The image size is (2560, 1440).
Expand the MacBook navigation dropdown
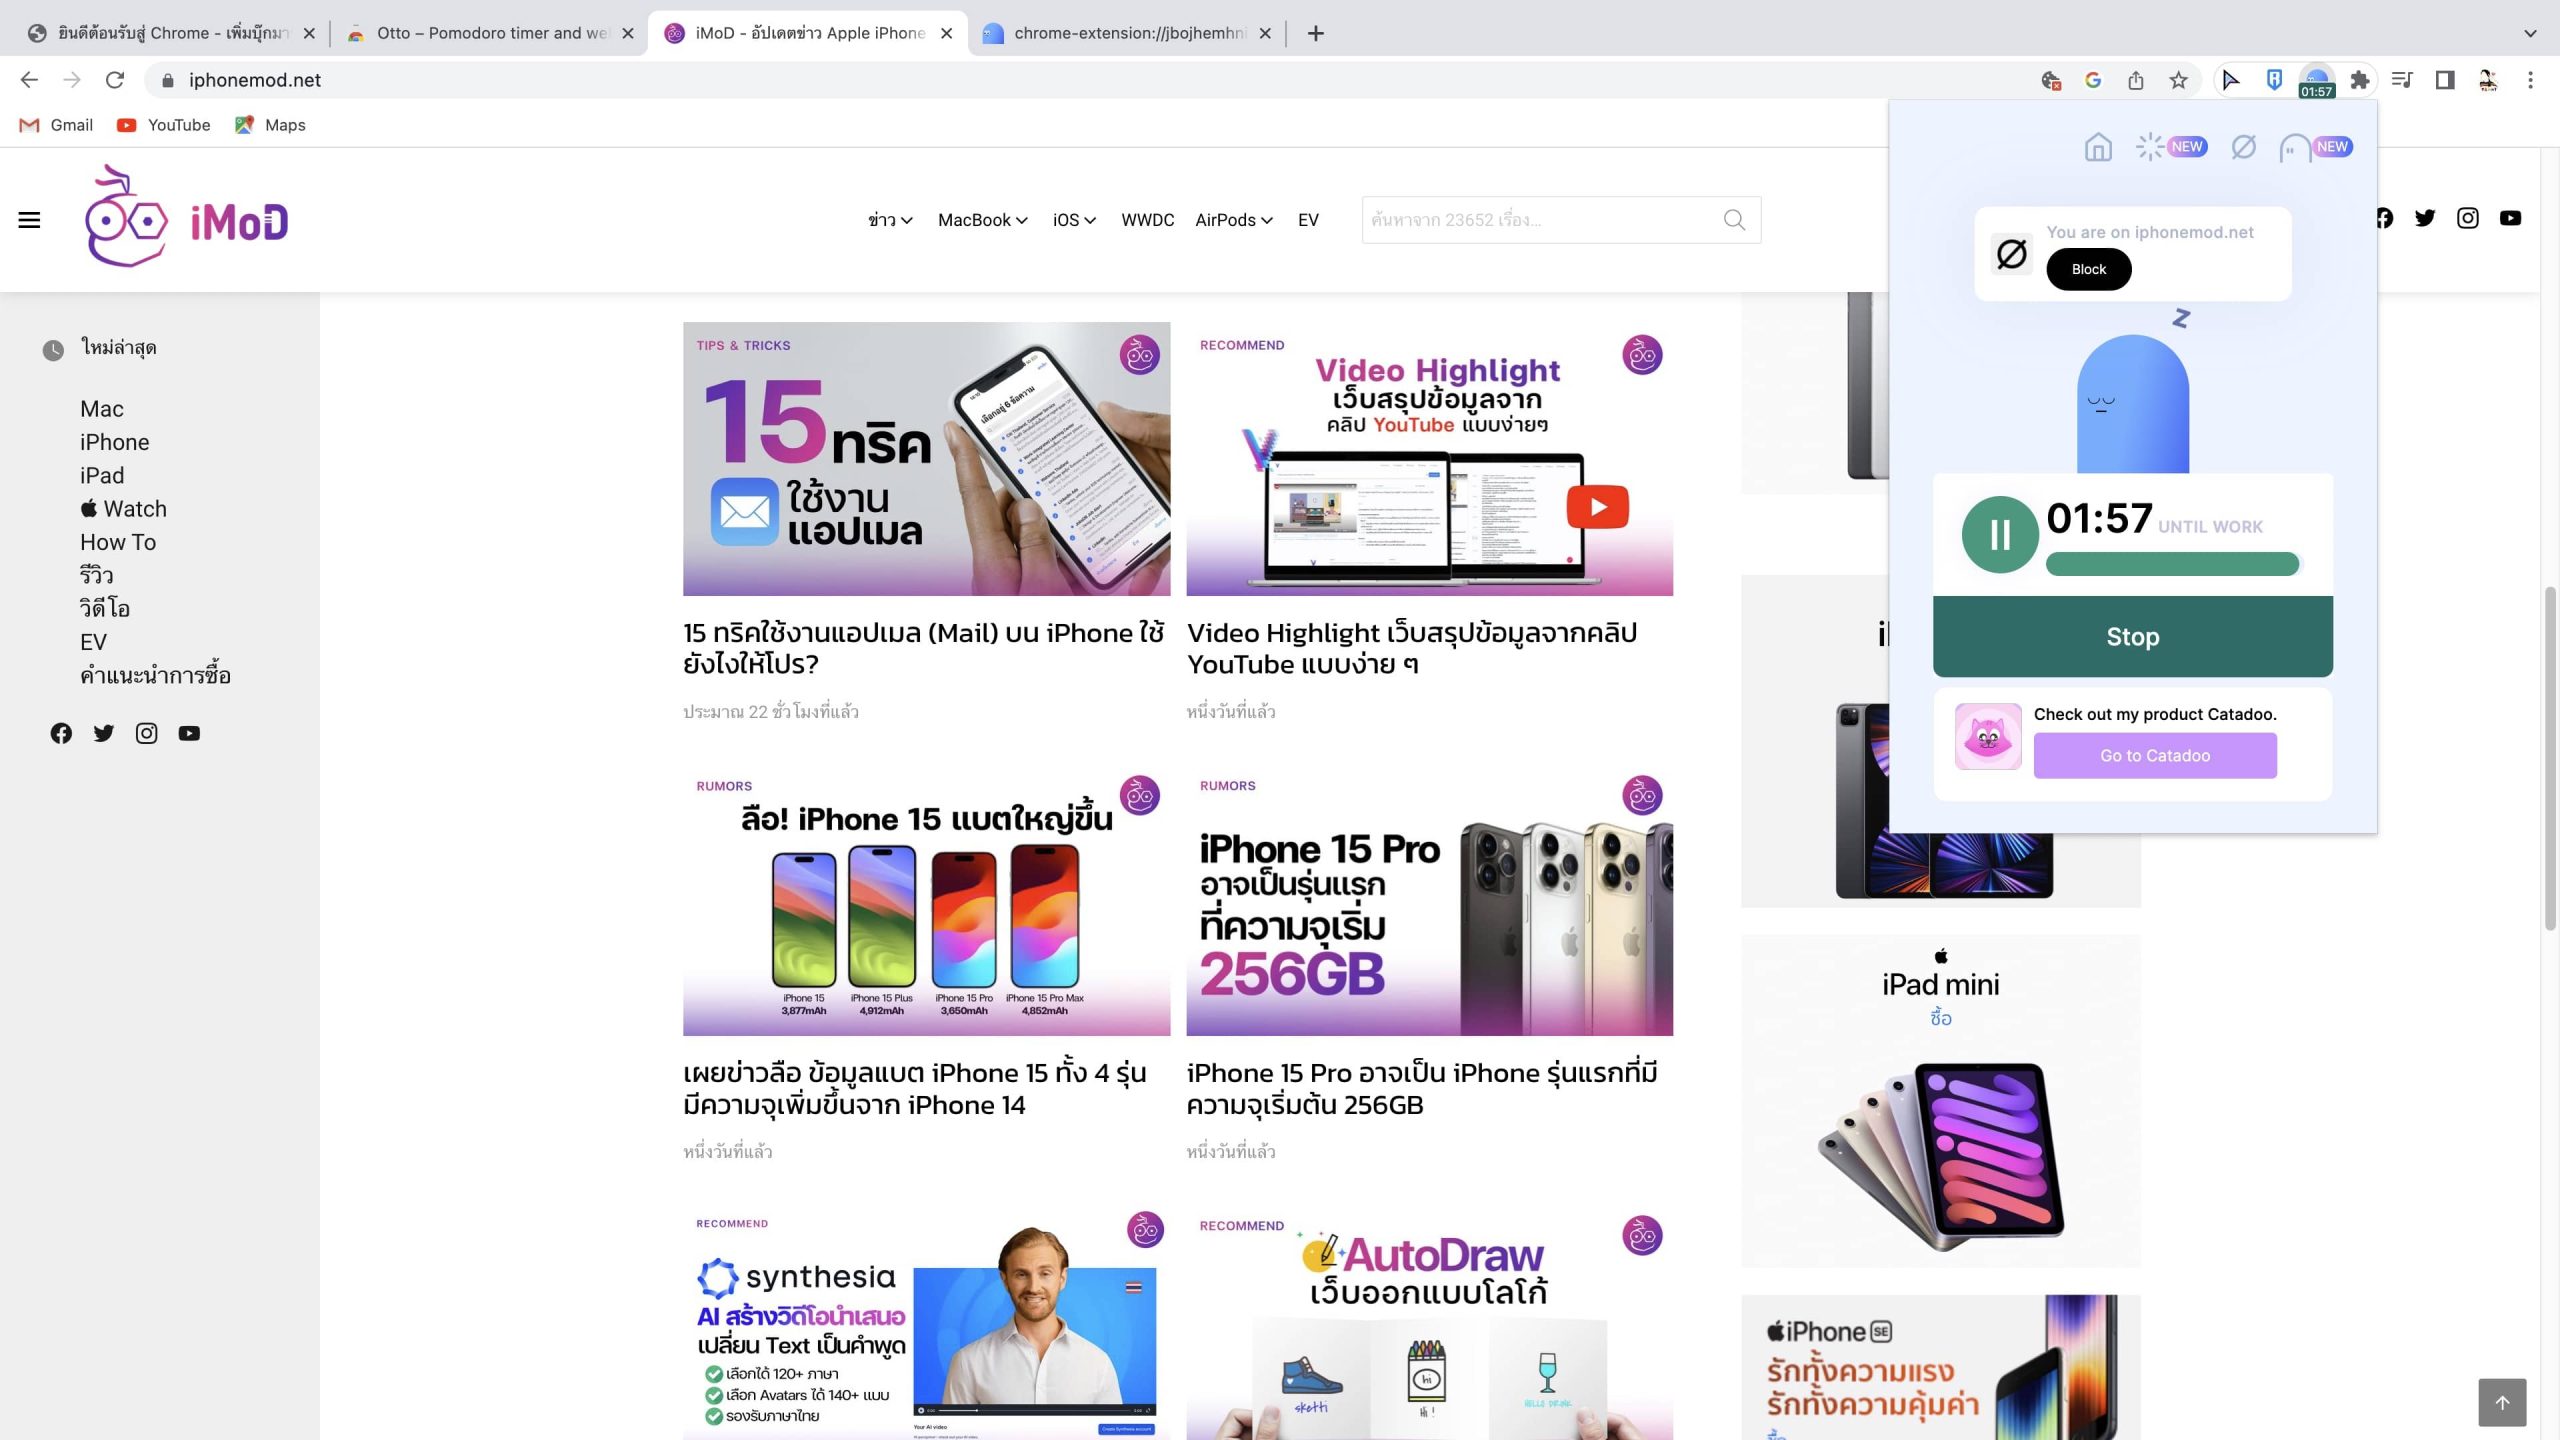tap(982, 220)
